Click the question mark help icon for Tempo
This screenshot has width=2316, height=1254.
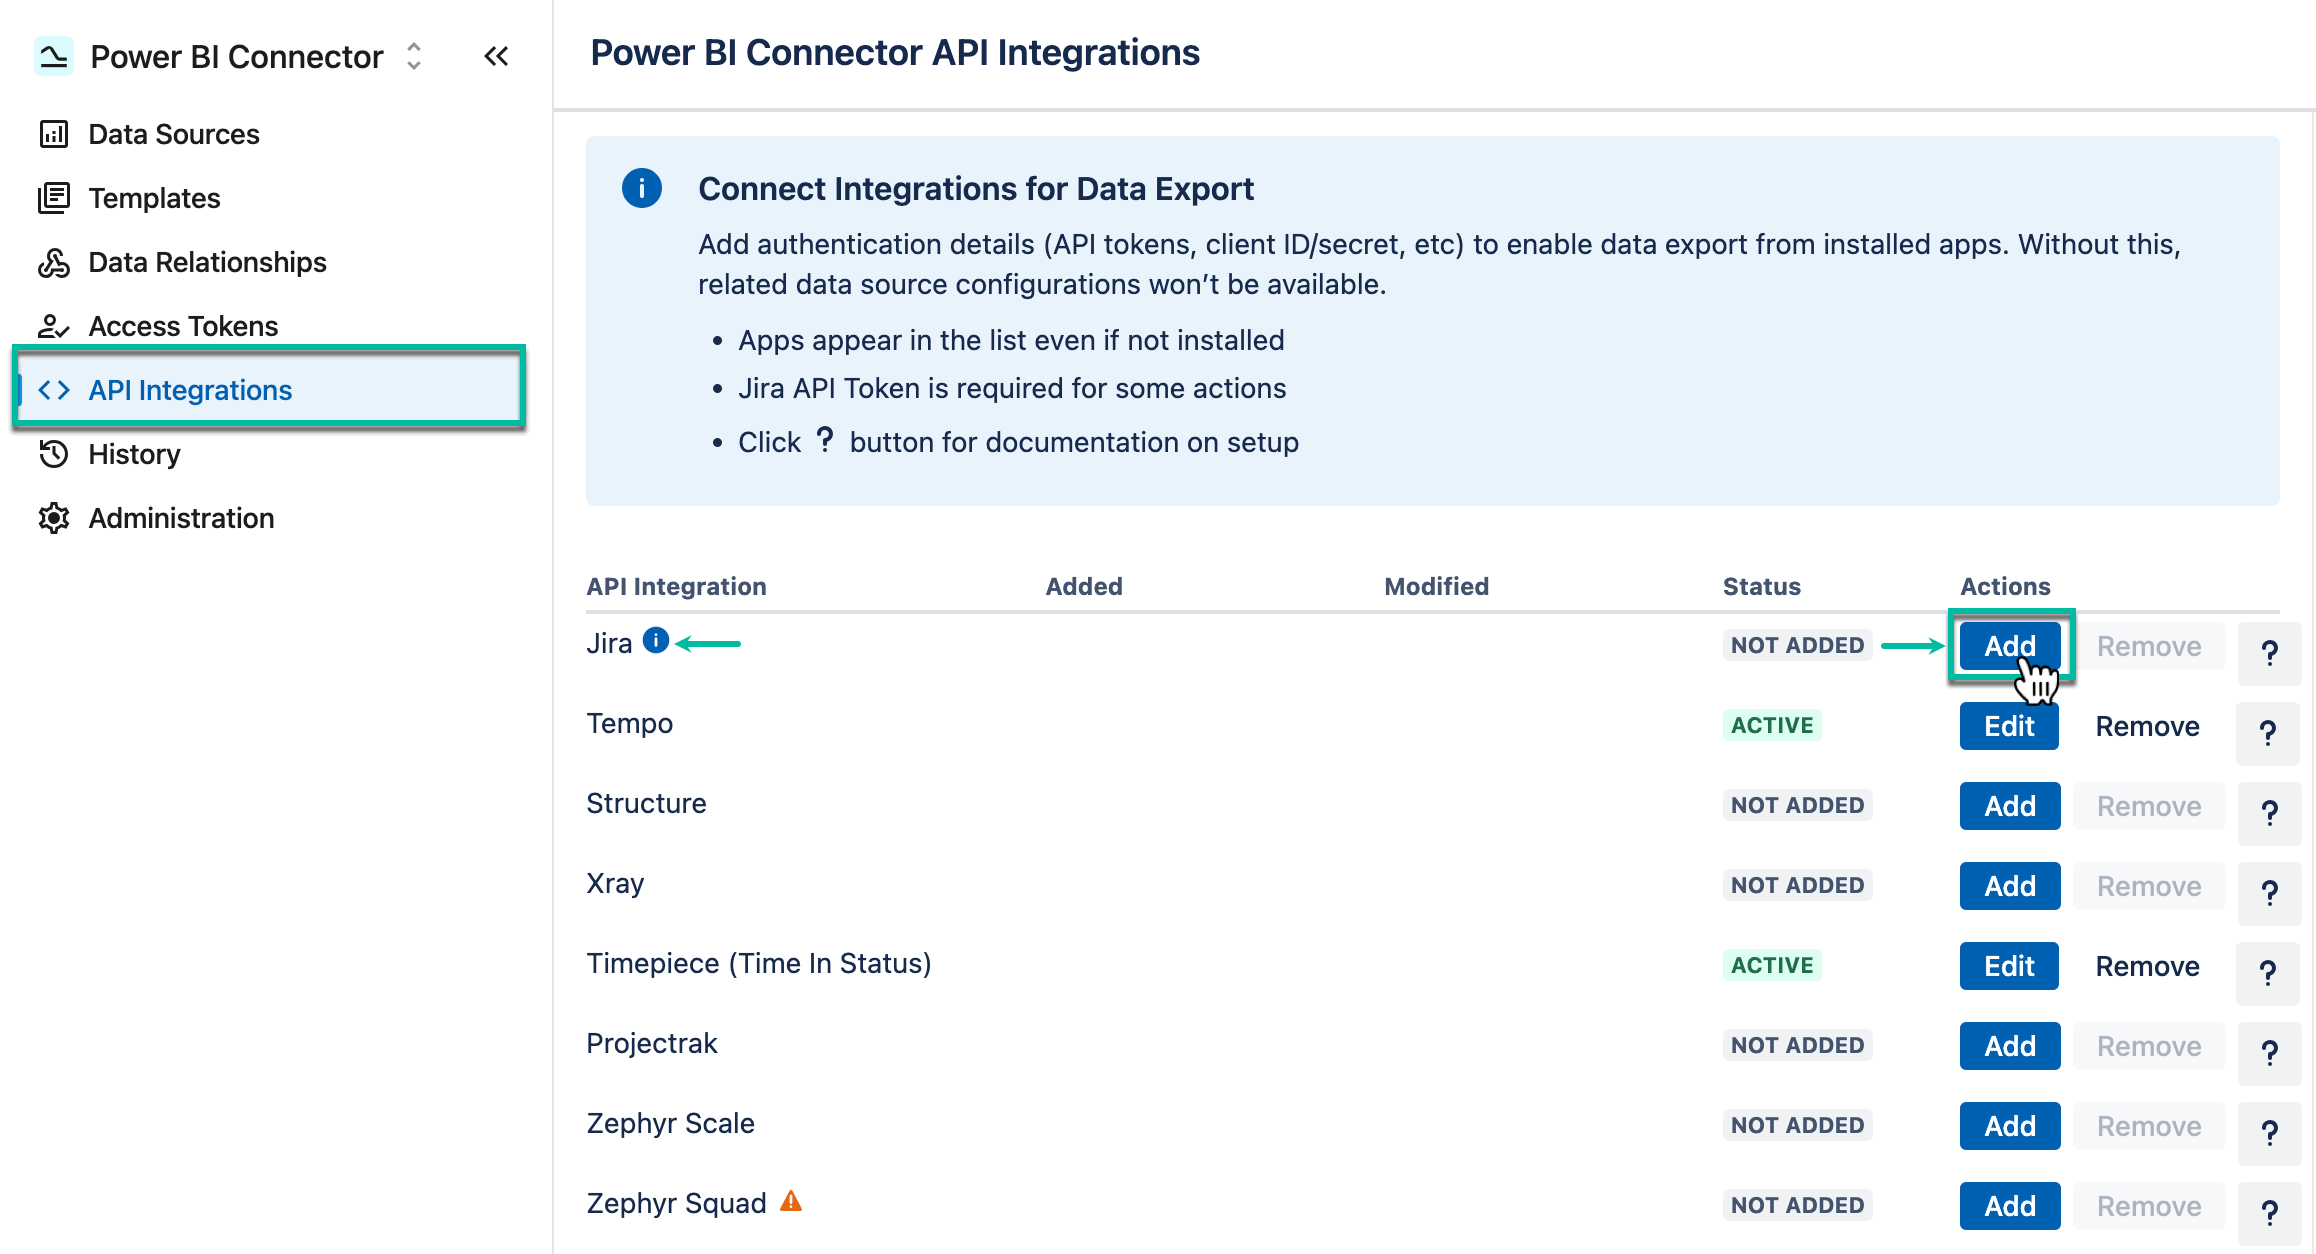tap(2268, 733)
